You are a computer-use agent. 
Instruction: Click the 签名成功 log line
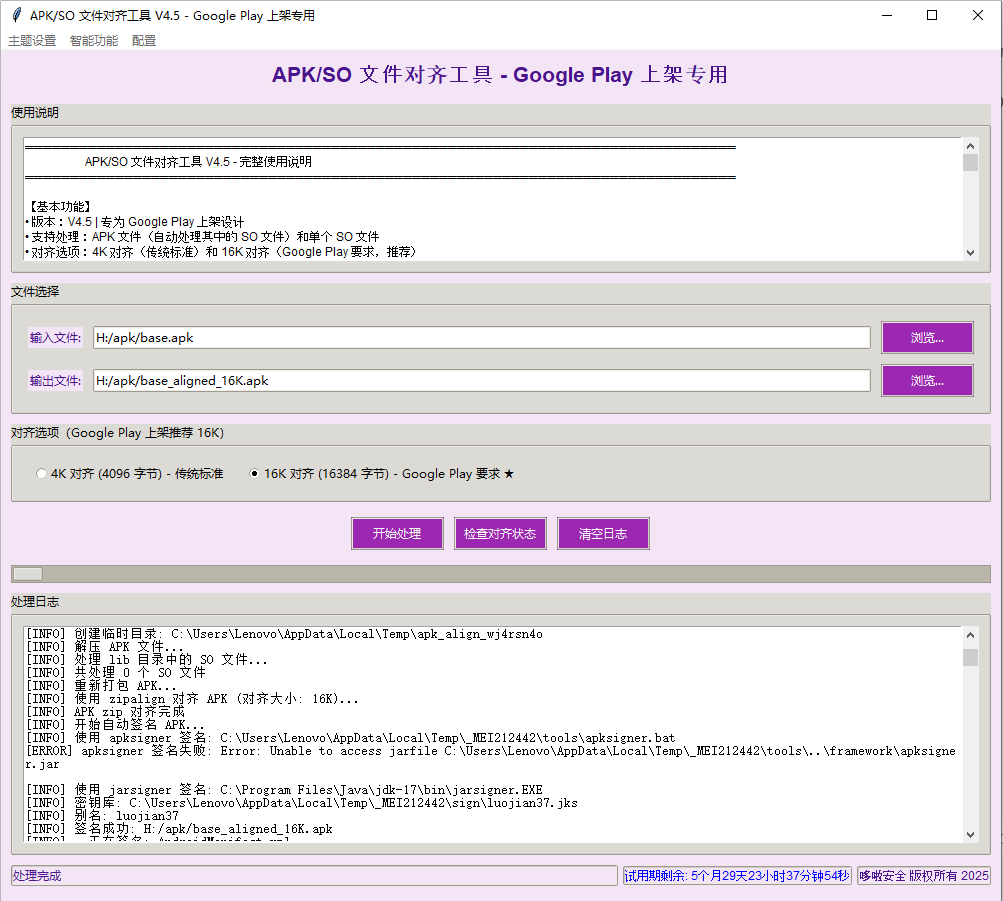(179, 829)
